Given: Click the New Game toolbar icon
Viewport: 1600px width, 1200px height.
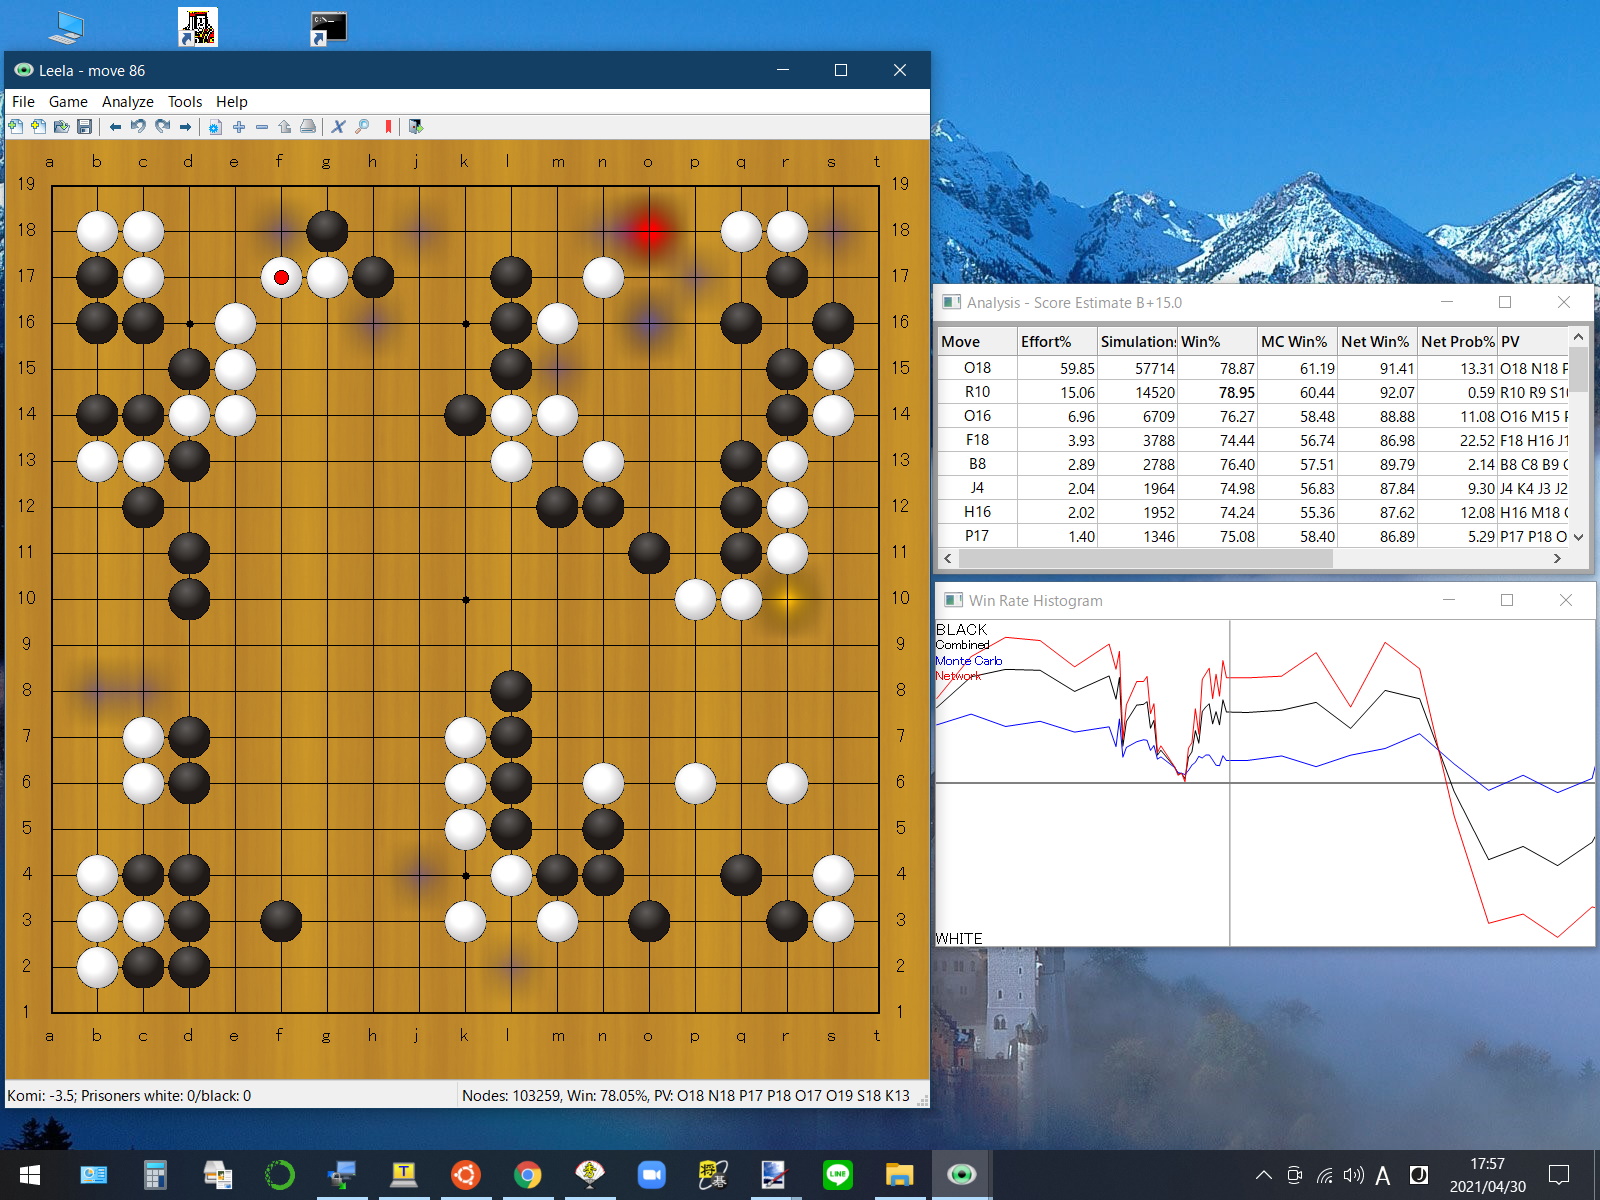Looking at the screenshot, I should click(x=15, y=127).
